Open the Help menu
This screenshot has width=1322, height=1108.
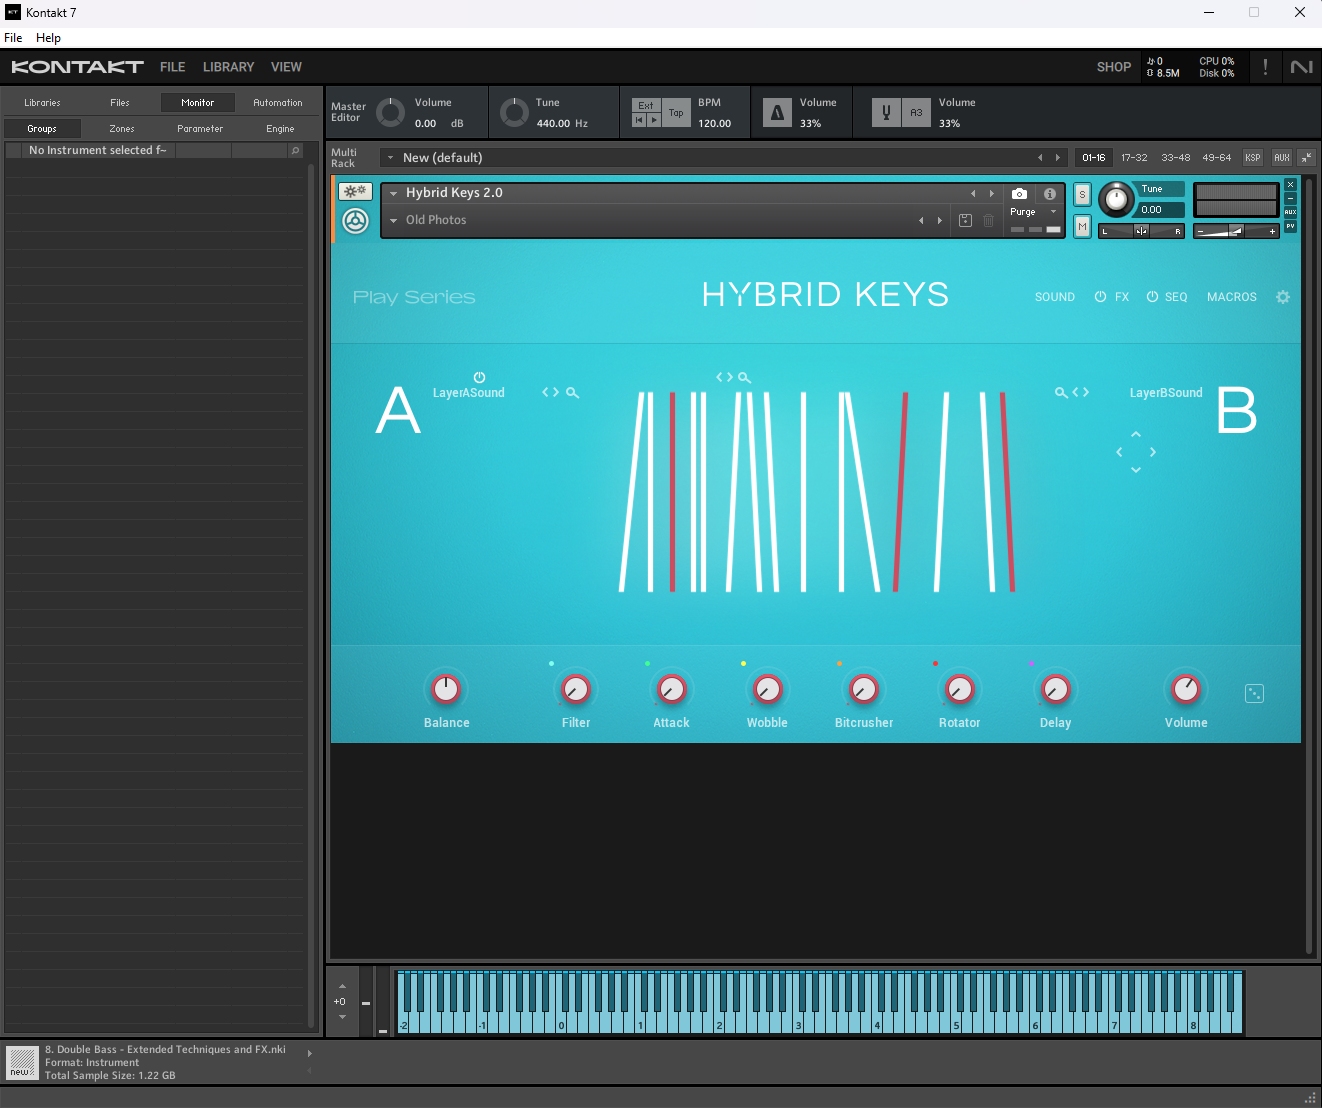pyautogui.click(x=48, y=38)
